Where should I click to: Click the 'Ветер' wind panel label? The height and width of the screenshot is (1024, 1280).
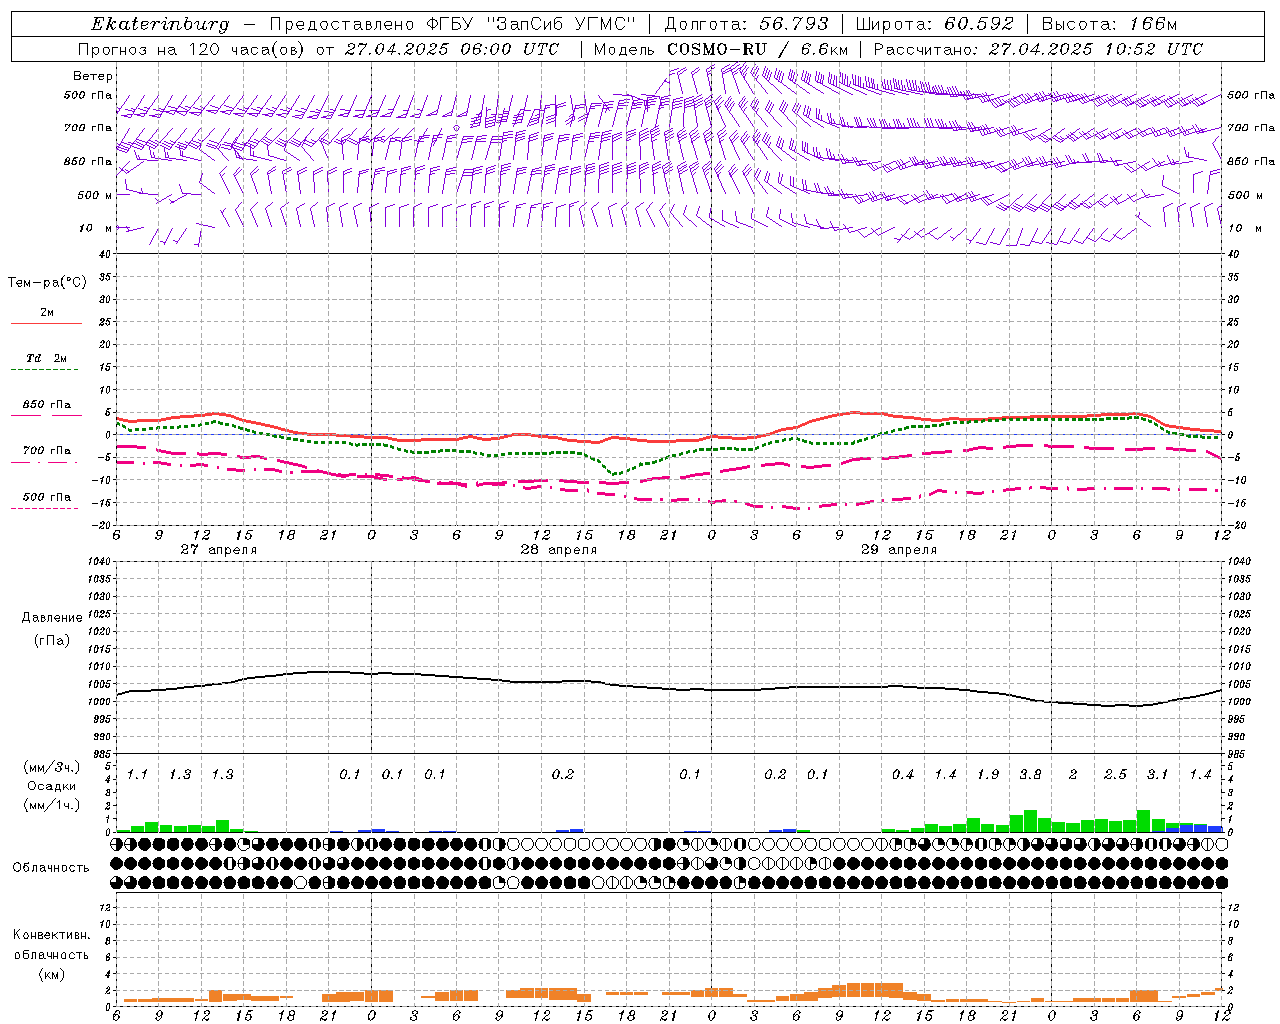pos(93,76)
